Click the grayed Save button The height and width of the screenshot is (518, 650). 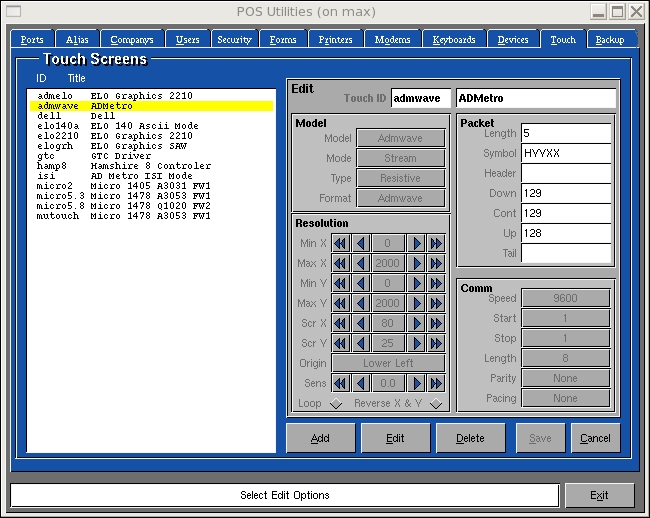click(x=540, y=438)
